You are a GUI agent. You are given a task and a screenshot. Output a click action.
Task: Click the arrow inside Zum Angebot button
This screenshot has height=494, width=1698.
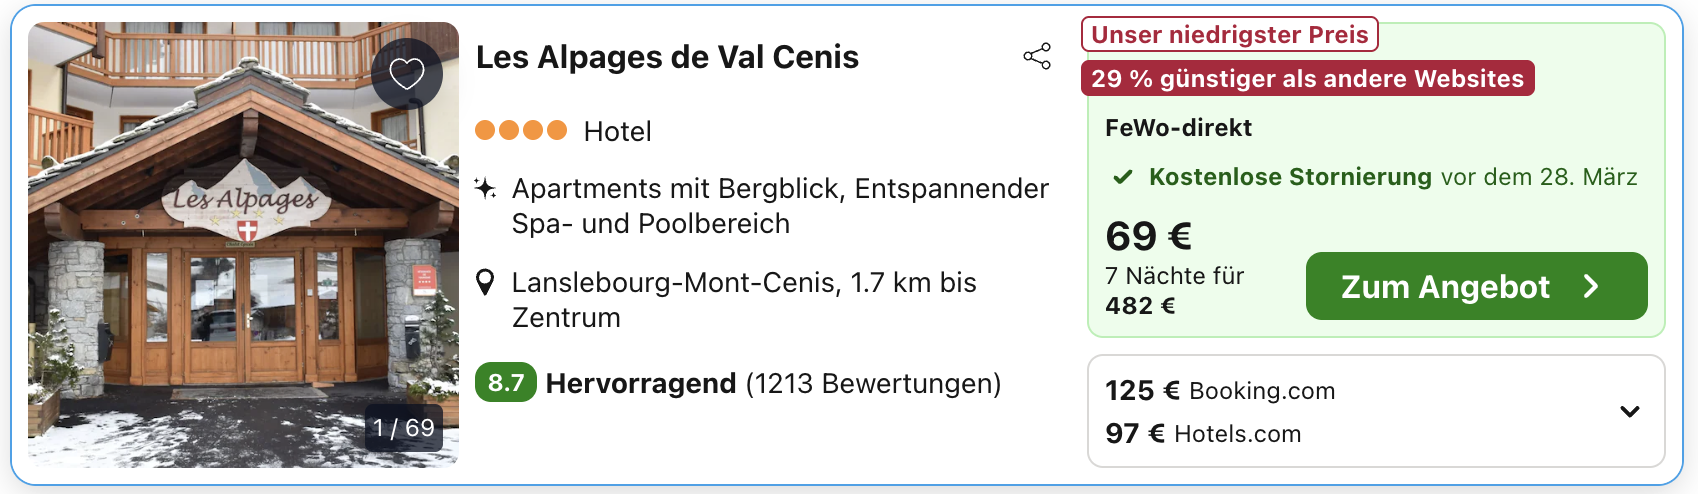[x=1591, y=287]
